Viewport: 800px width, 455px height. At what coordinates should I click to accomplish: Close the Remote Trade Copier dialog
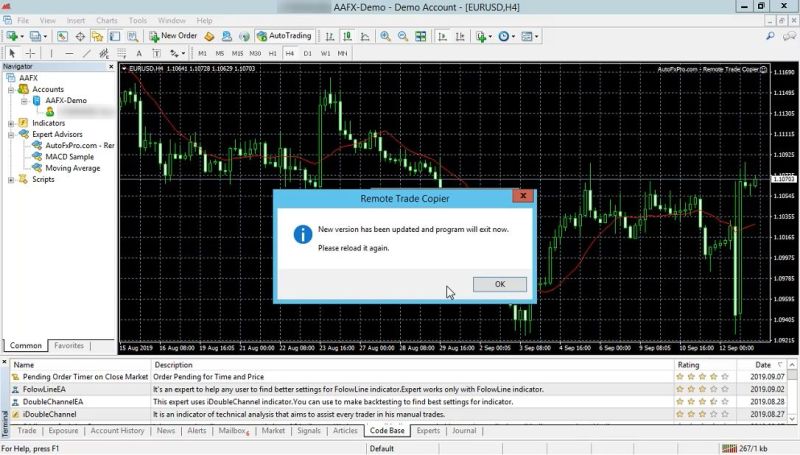(521, 198)
